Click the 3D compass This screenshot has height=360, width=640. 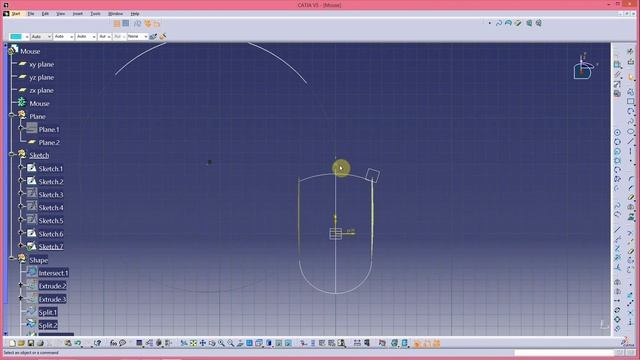(584, 67)
